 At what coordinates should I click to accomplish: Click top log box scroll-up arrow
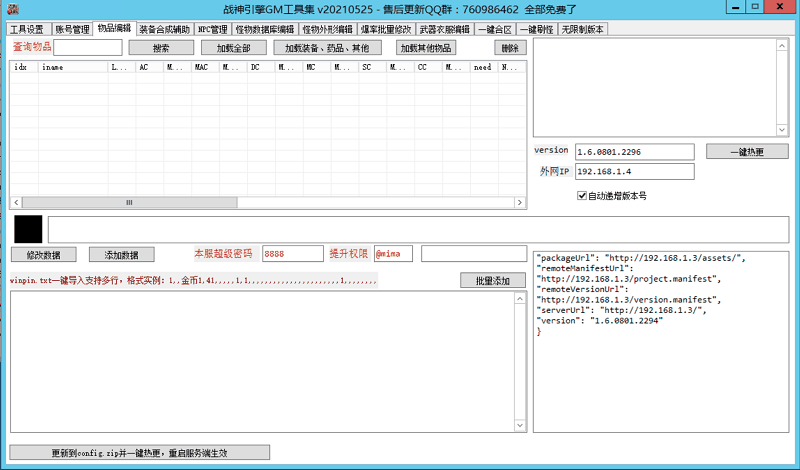[x=782, y=45]
